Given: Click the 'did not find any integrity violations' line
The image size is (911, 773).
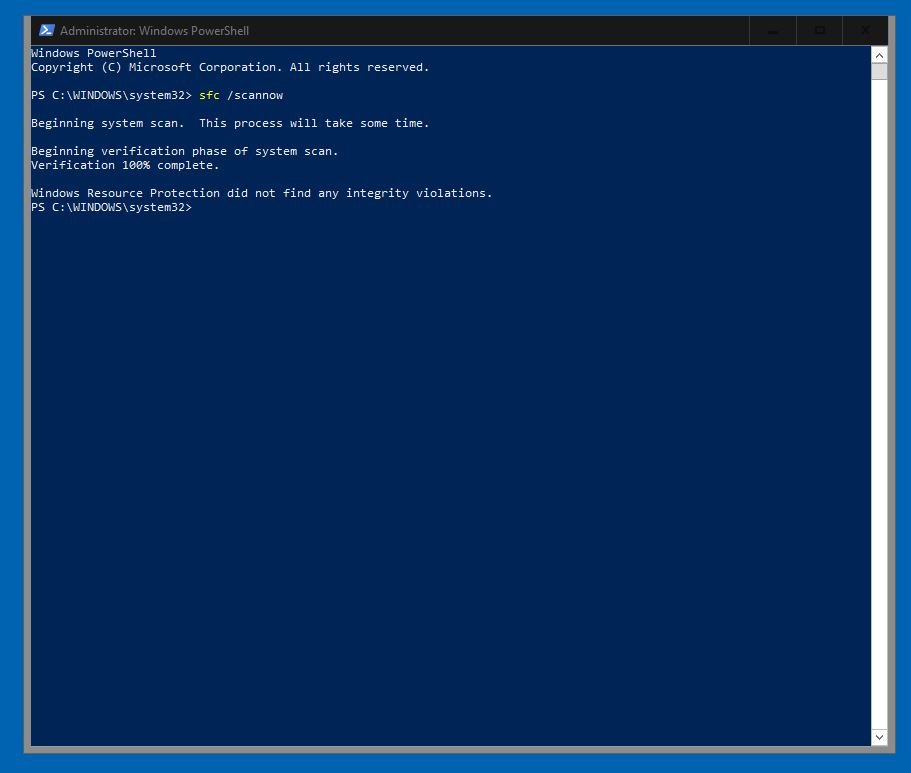Looking at the screenshot, I should [x=261, y=193].
